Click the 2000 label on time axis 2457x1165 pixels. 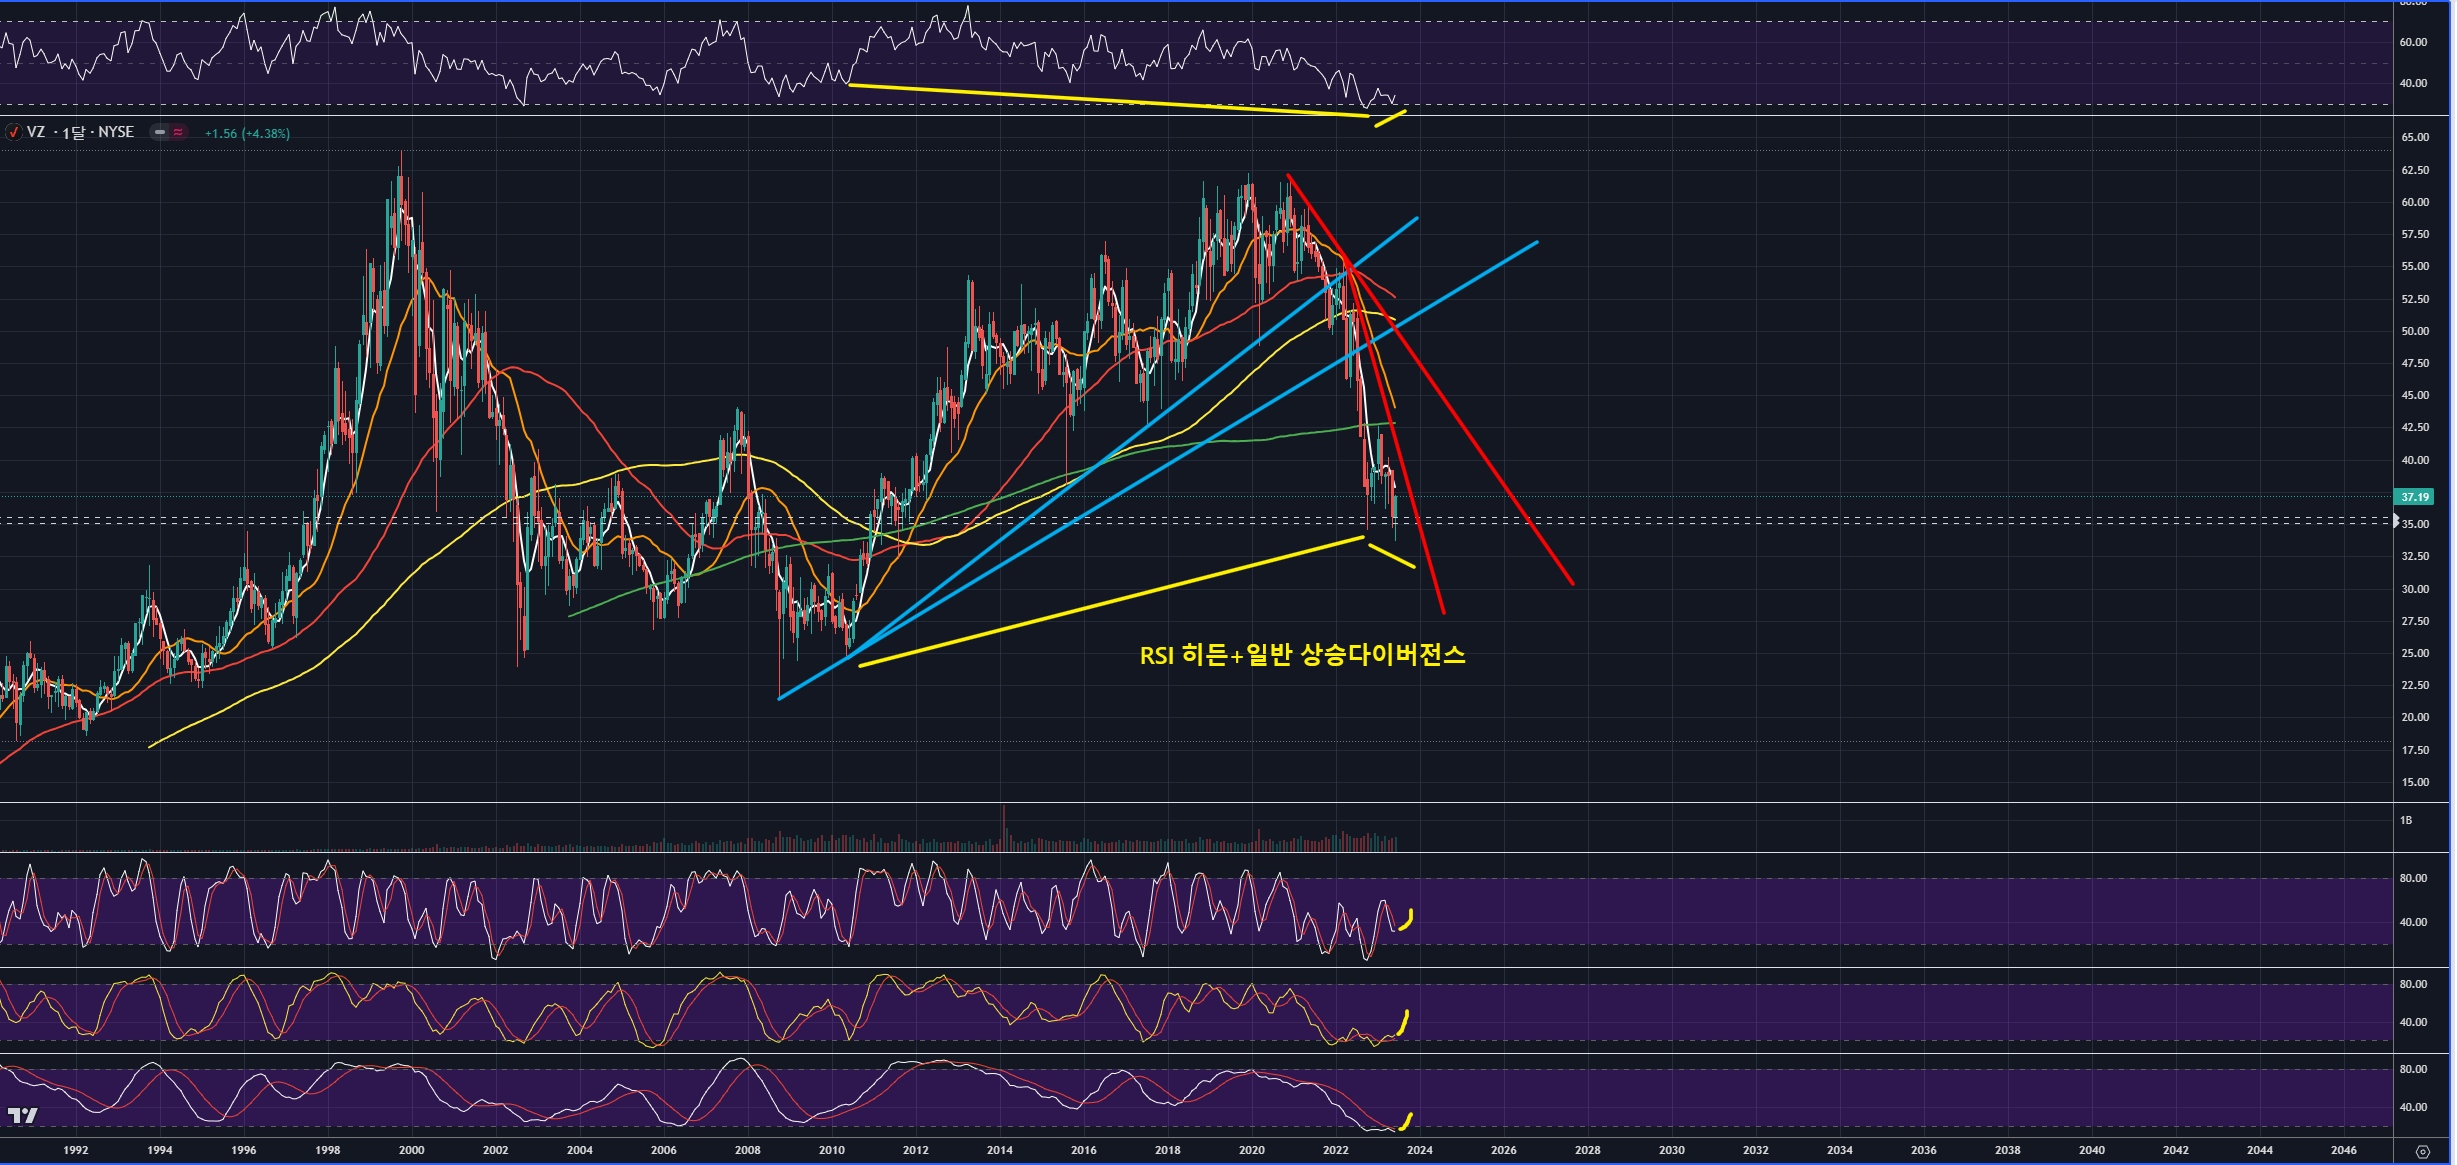coord(411,1150)
